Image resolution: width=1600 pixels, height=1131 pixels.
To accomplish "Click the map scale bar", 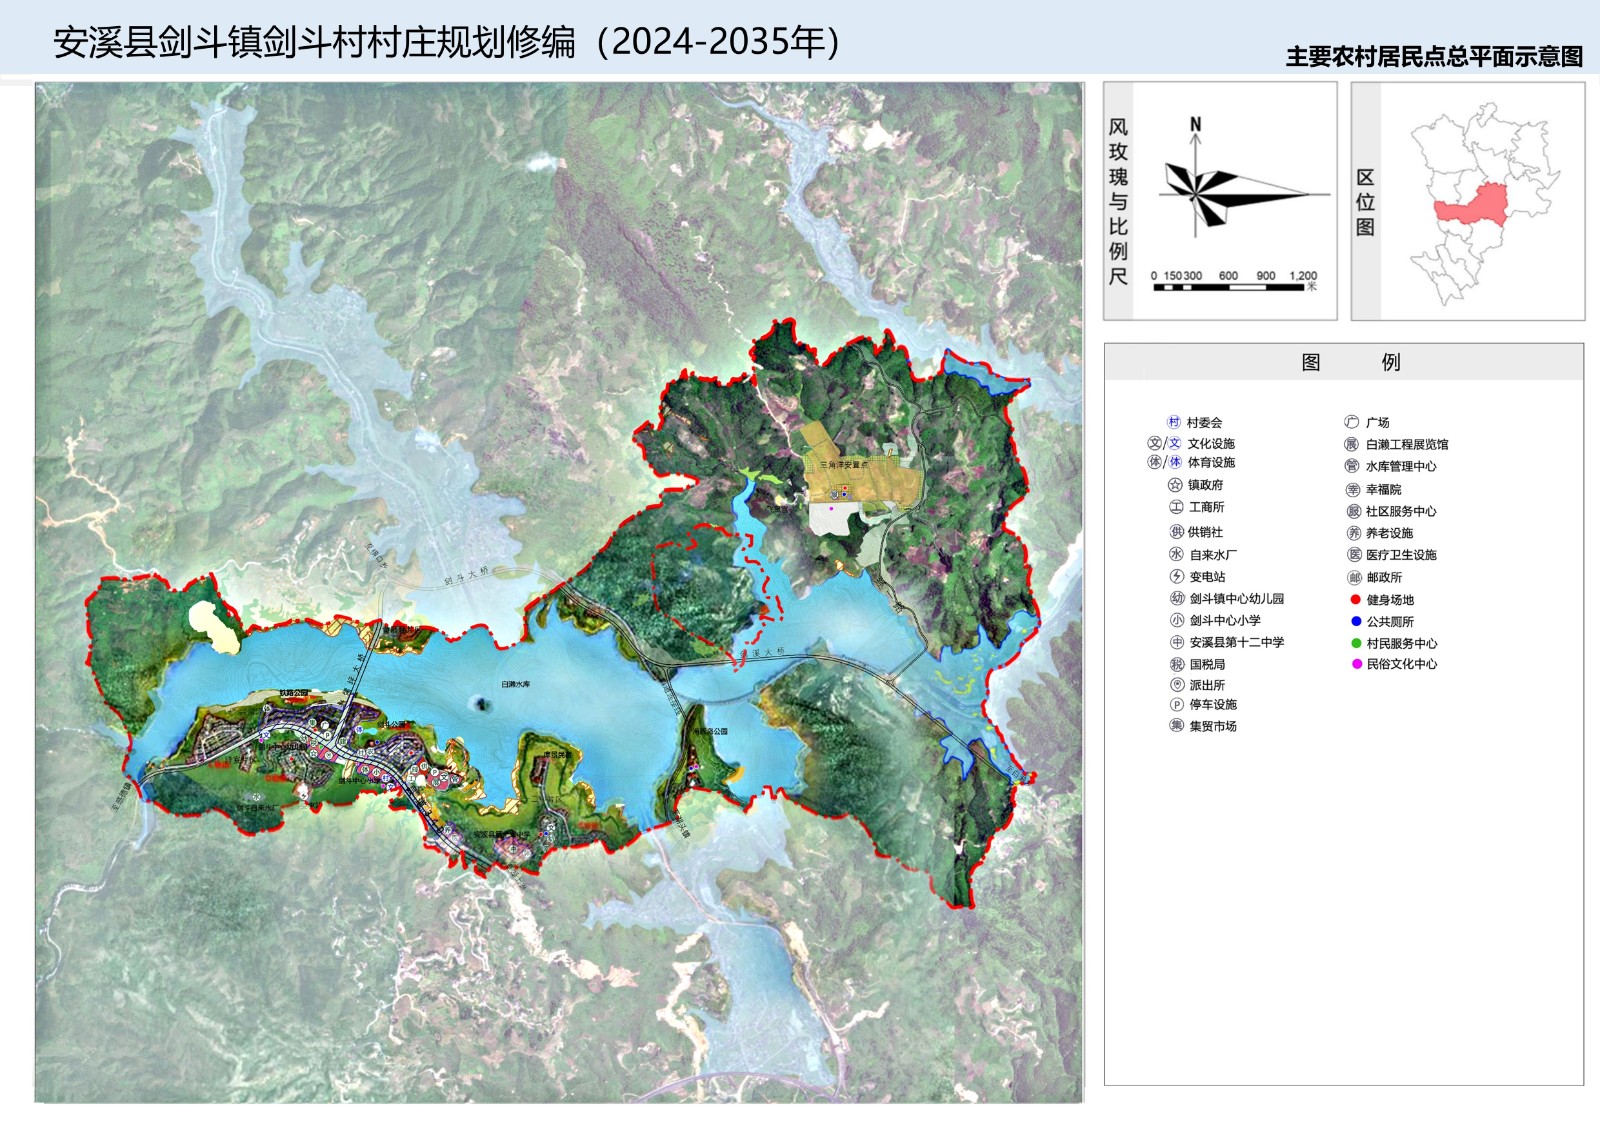I will pyautogui.click(x=1228, y=287).
